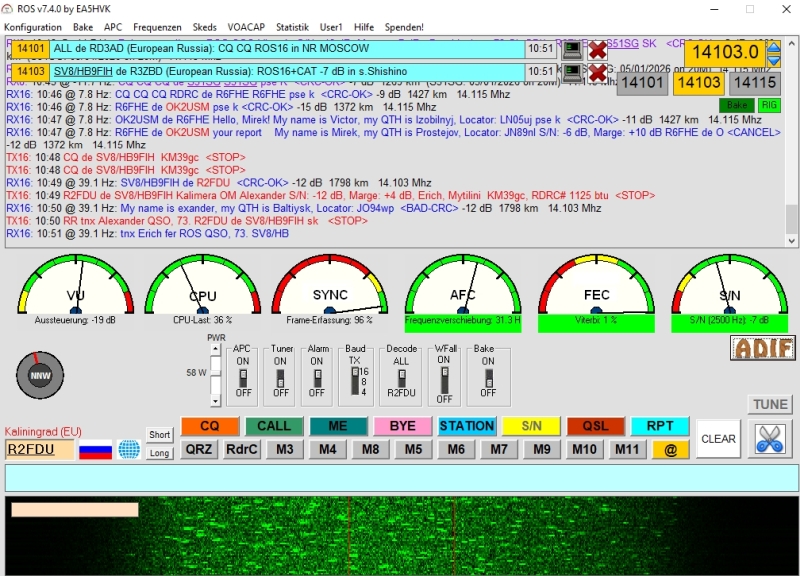Viewport: 800px width, 576px height.
Task: Click the pink BYE macro button
Action: [x=403, y=426]
